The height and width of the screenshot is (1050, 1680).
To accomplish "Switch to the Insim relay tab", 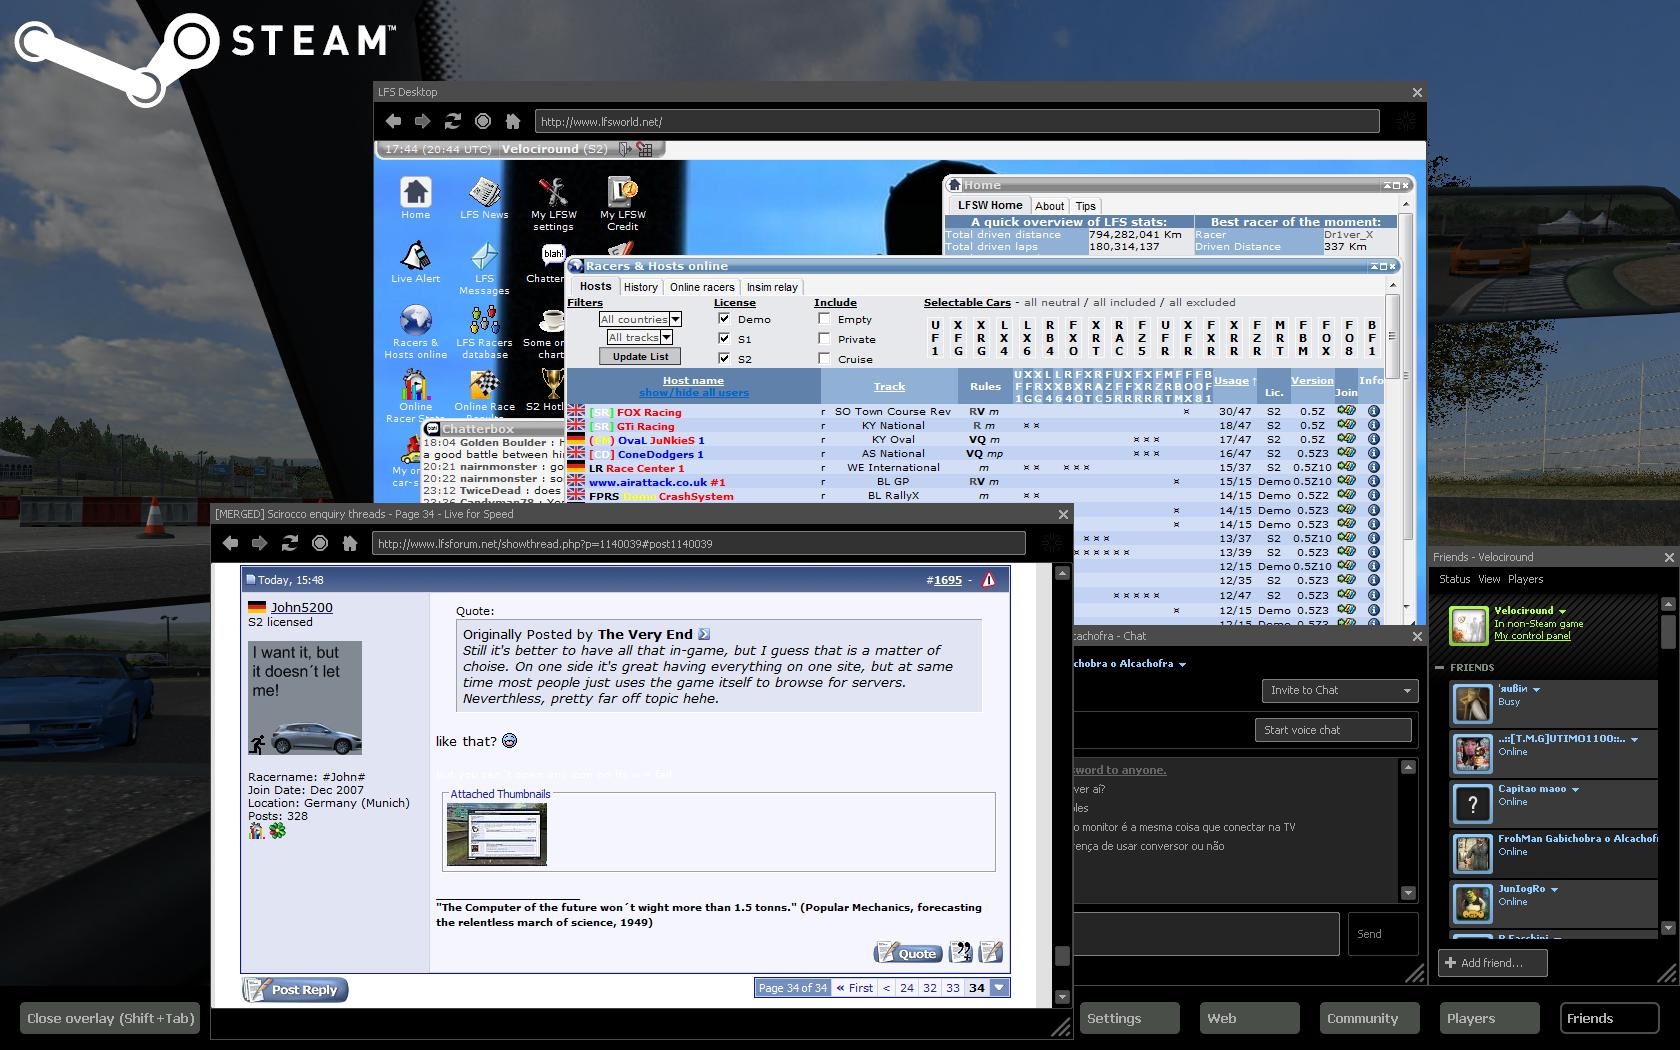I will tap(772, 287).
